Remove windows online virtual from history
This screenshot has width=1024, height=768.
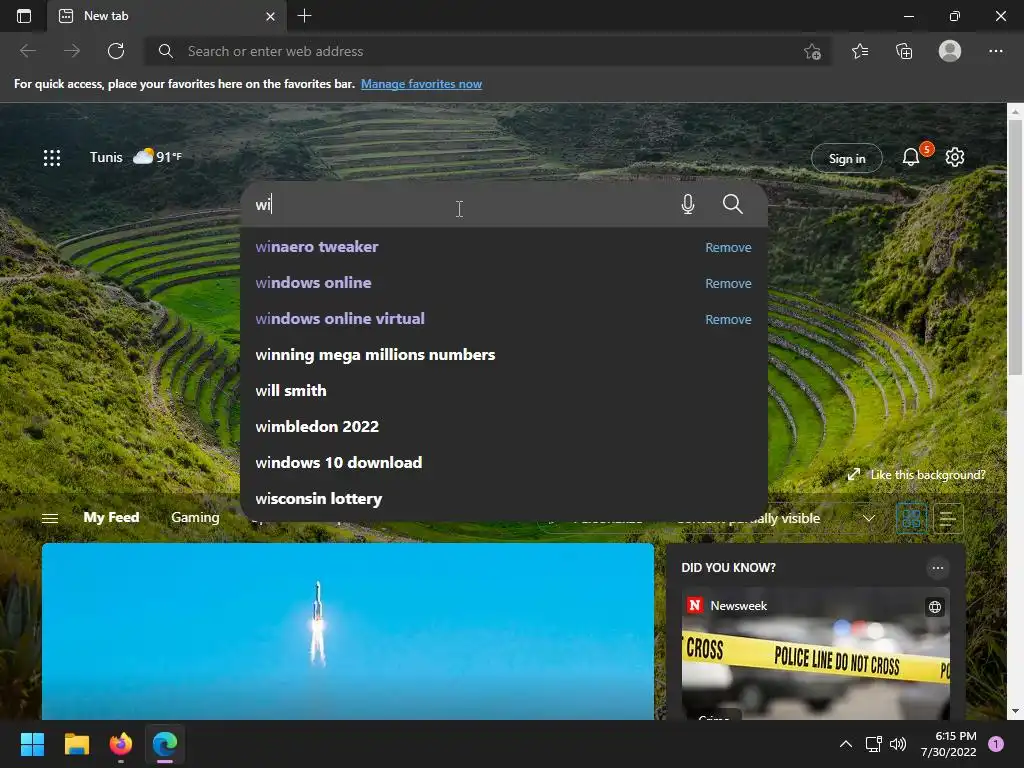point(728,319)
